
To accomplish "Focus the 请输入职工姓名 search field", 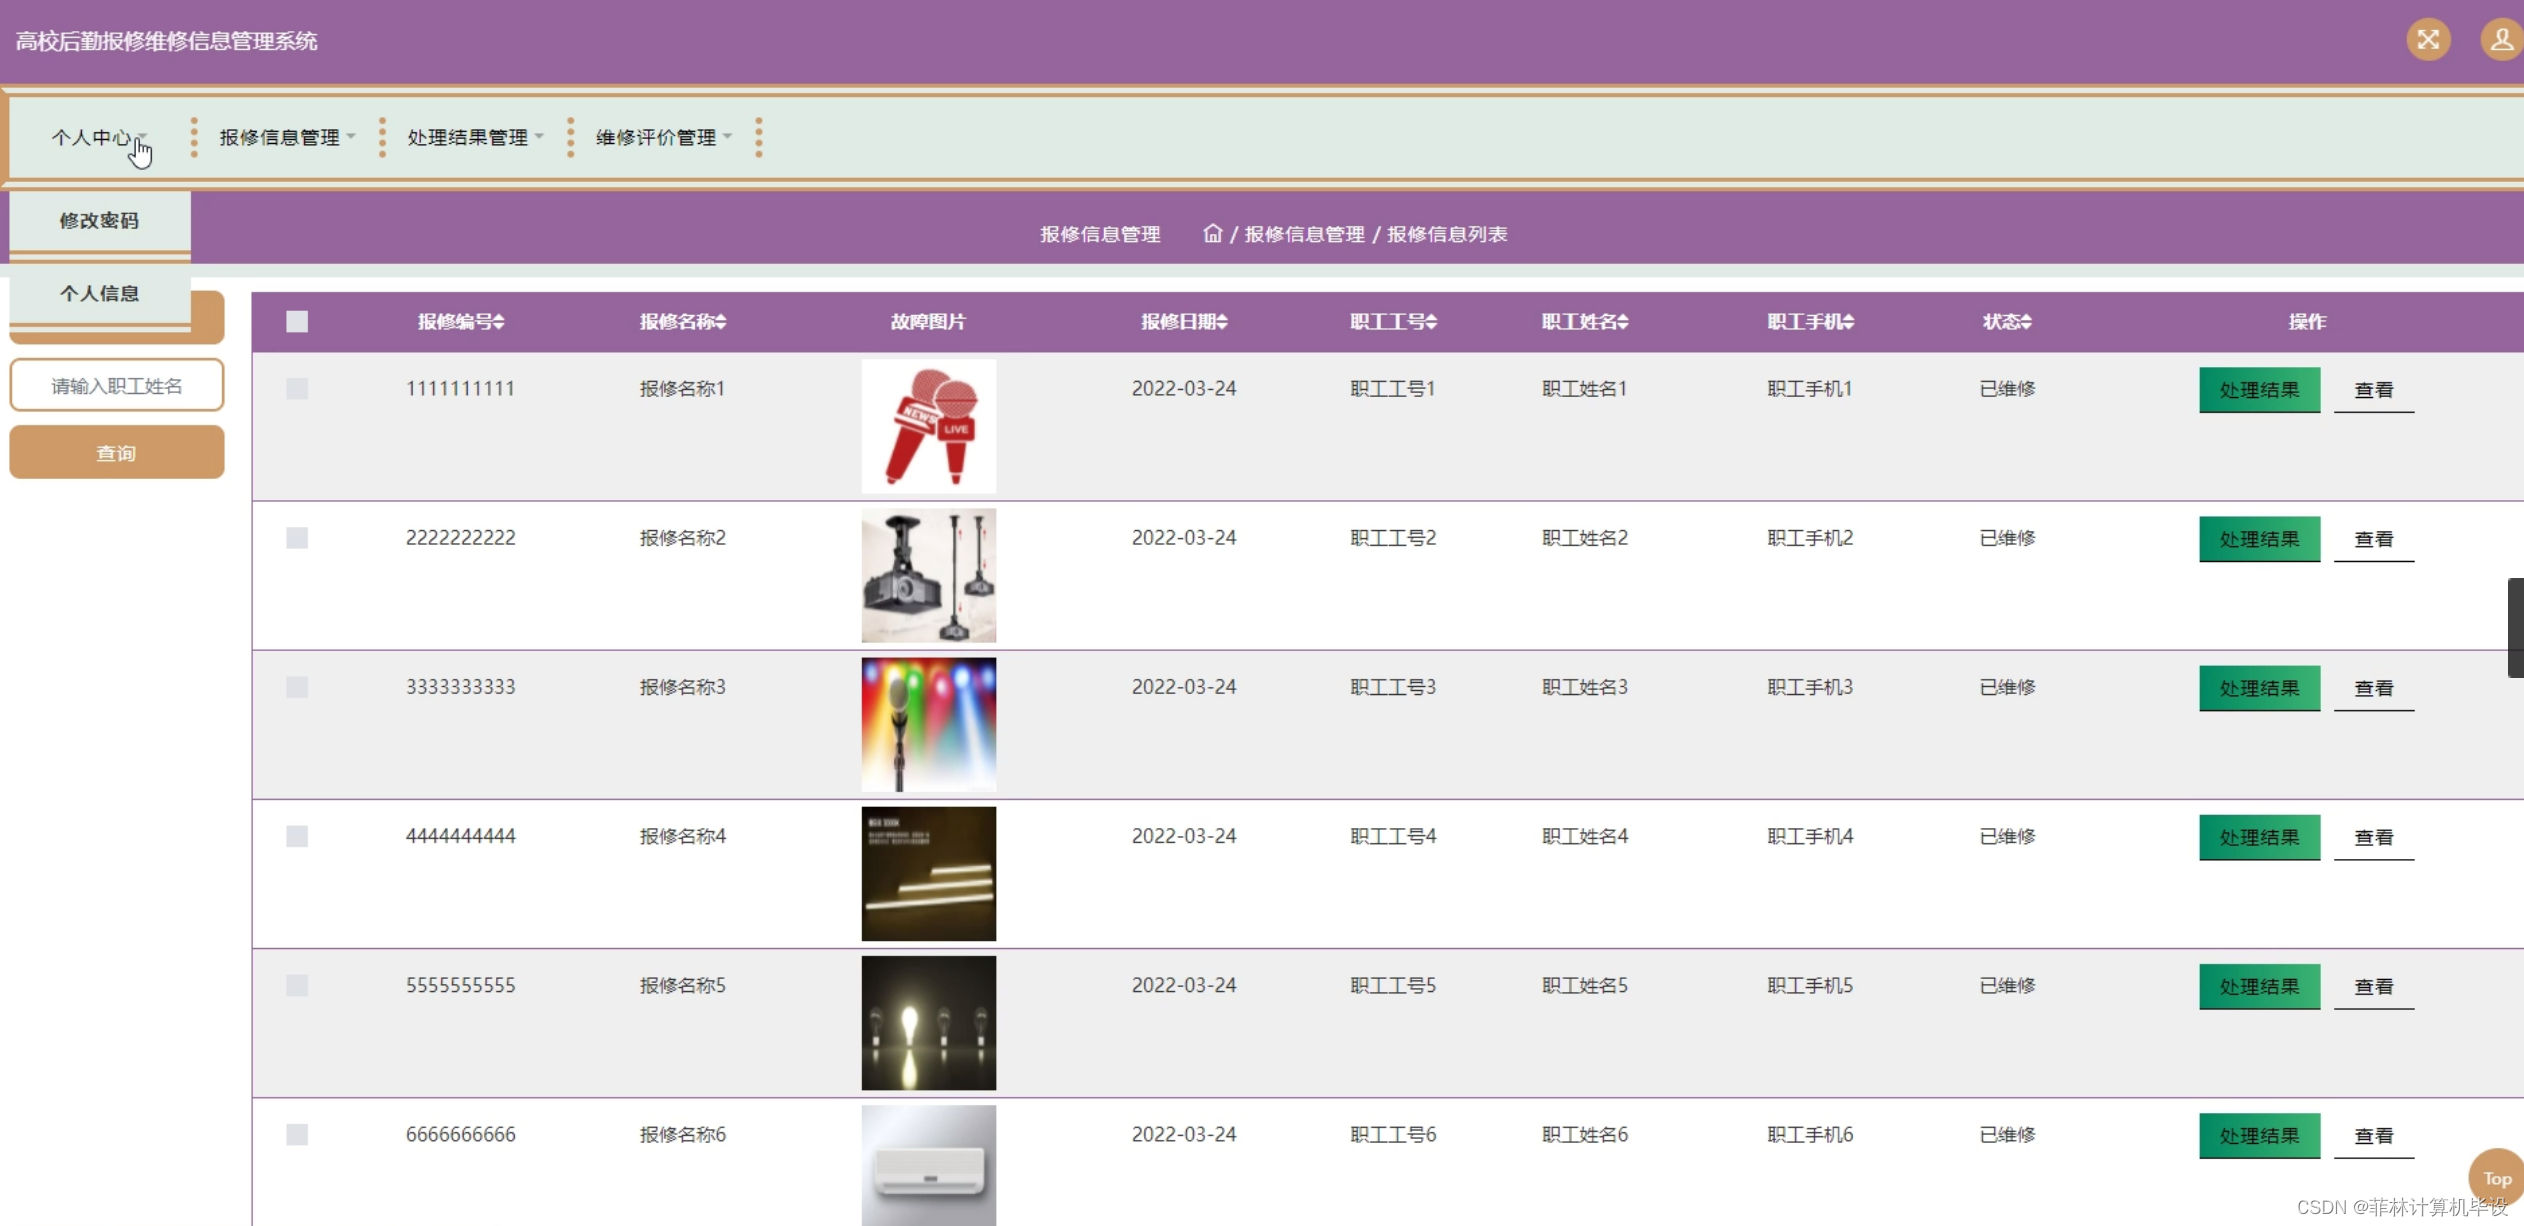I will [116, 386].
